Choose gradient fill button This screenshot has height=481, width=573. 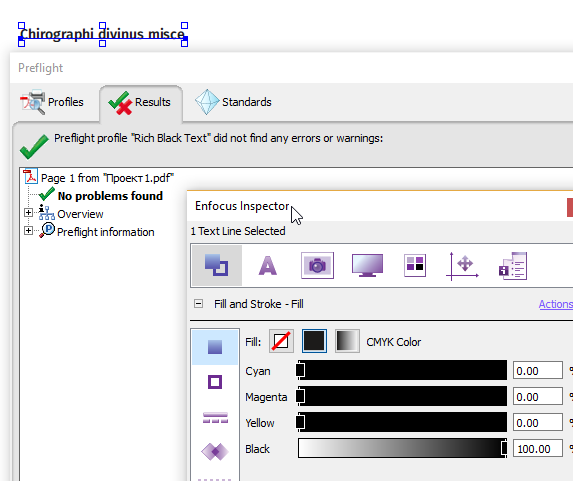point(347,341)
